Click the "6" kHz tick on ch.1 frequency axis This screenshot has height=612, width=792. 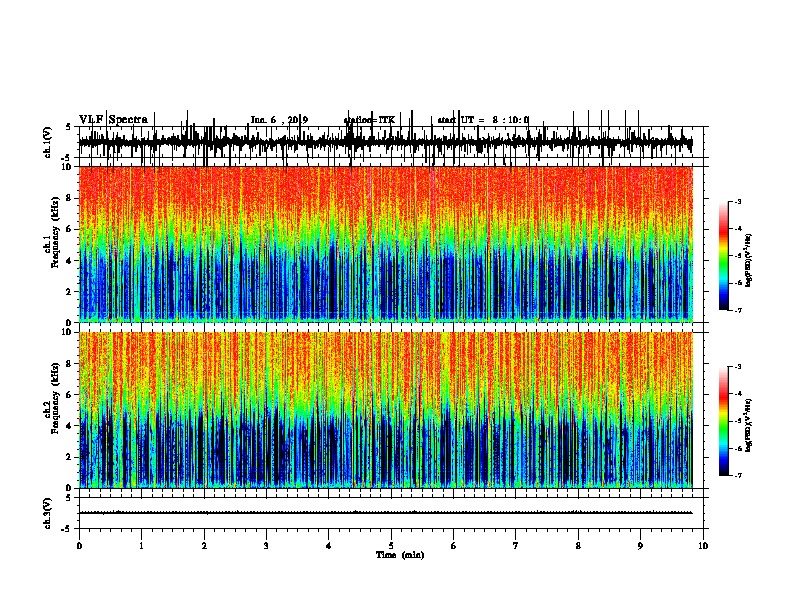70,229
